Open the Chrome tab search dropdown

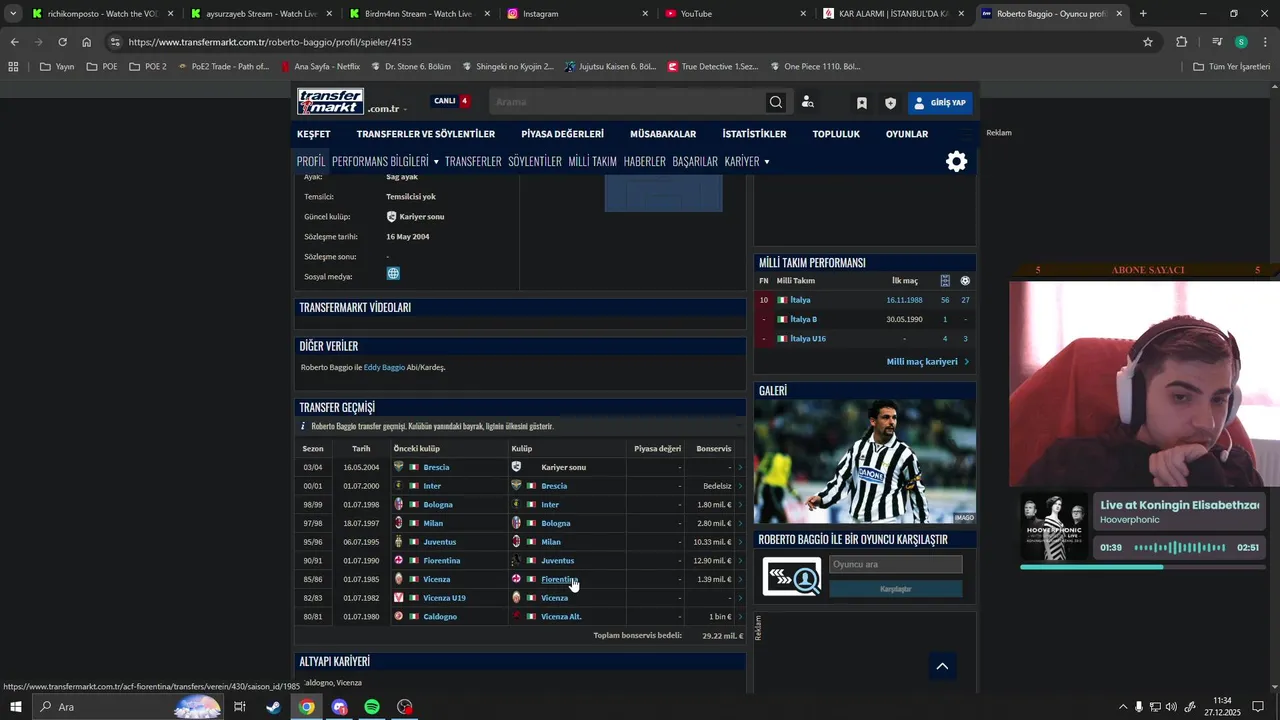click(x=13, y=14)
